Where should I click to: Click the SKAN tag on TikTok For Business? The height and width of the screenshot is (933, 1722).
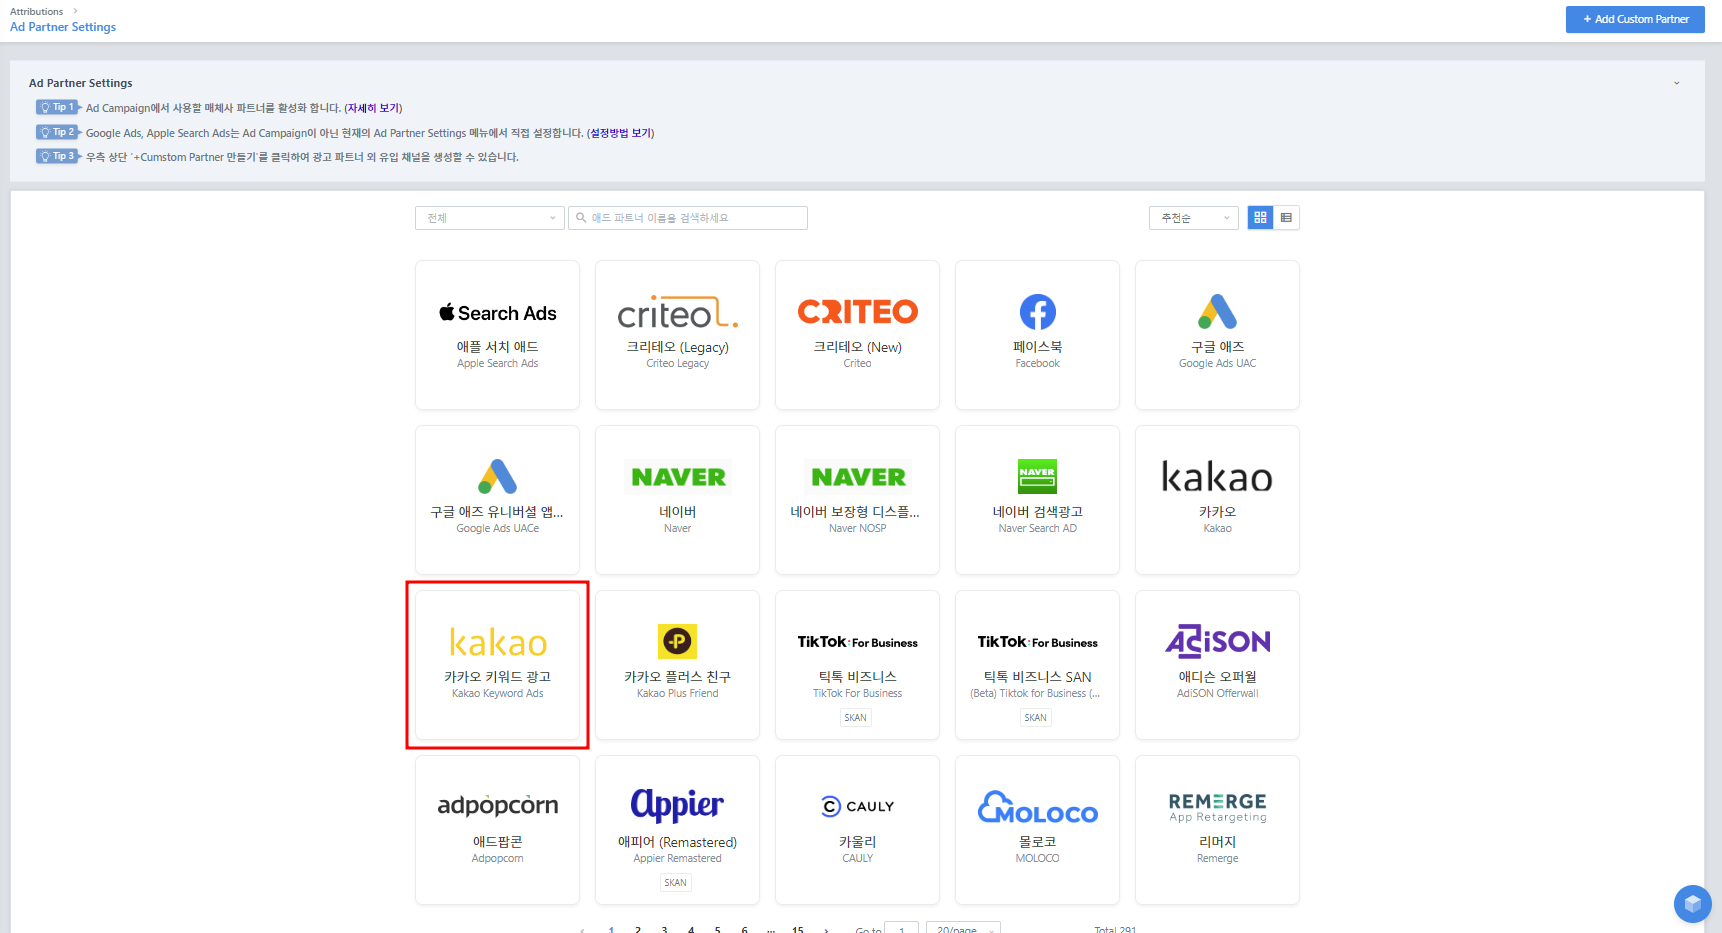point(856,718)
